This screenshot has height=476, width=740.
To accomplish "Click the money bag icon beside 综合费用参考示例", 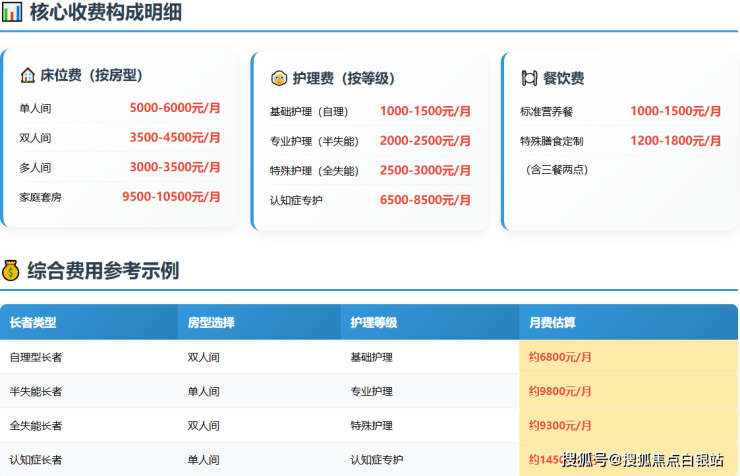I will [x=11, y=270].
